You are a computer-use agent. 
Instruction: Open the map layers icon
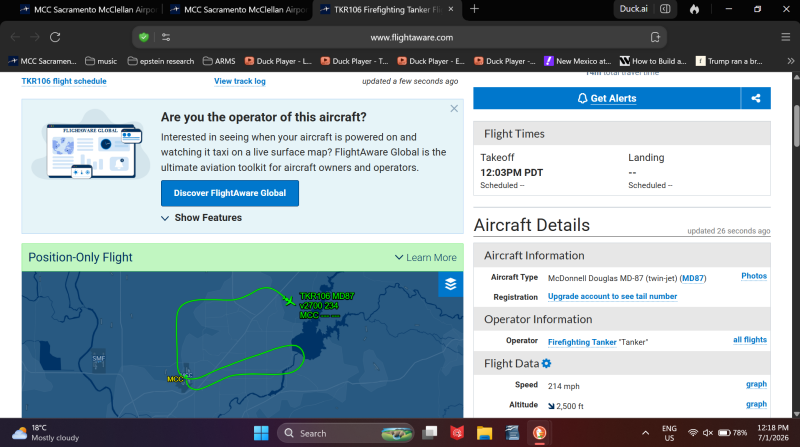pyautogui.click(x=451, y=284)
